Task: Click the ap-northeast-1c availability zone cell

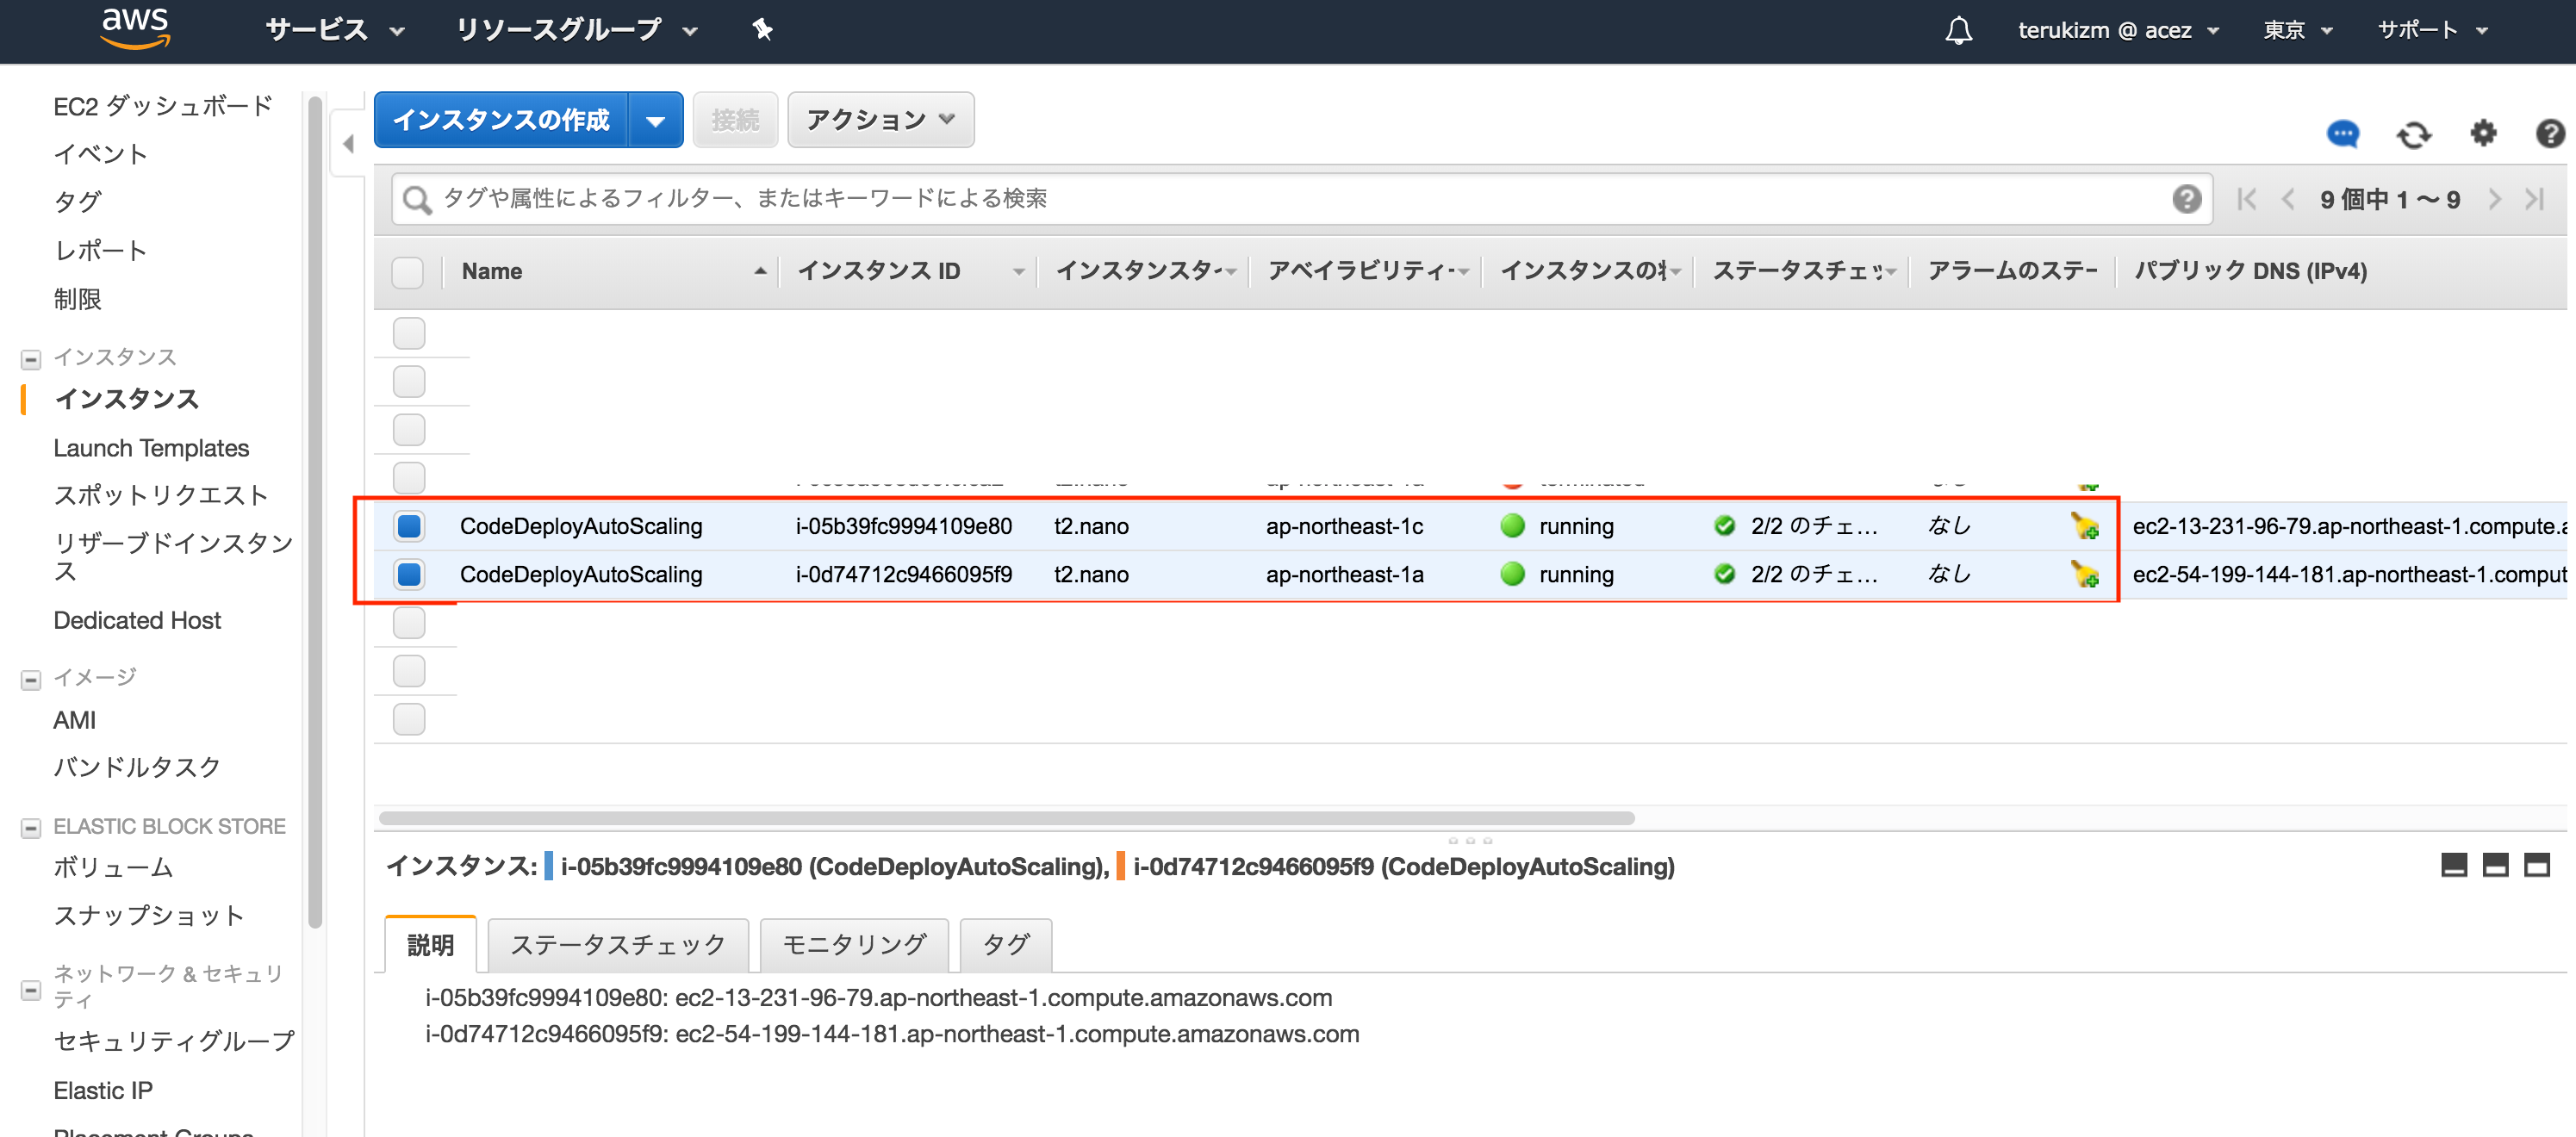Action: [x=1344, y=526]
